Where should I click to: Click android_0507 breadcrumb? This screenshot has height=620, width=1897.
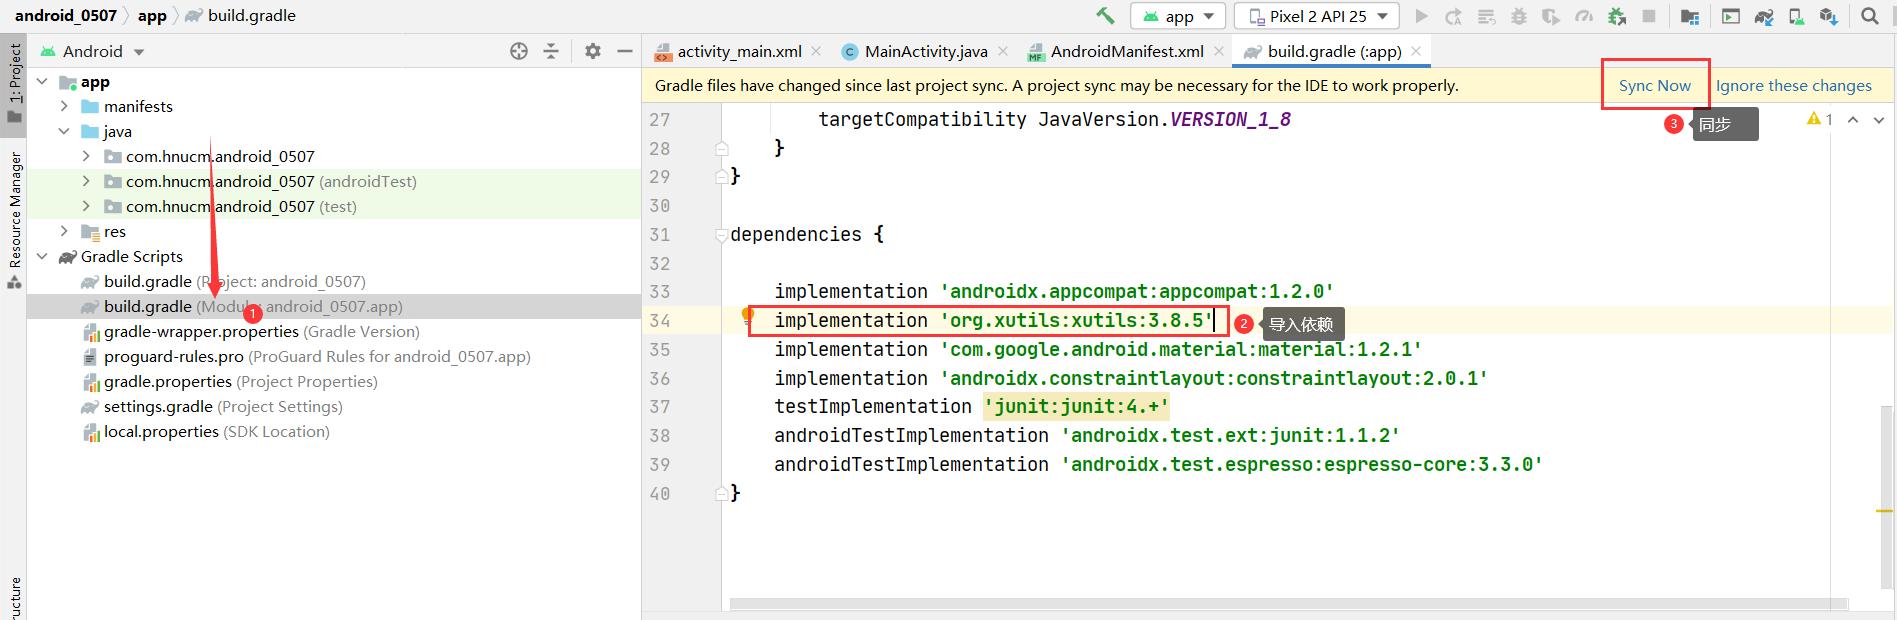click(x=66, y=15)
